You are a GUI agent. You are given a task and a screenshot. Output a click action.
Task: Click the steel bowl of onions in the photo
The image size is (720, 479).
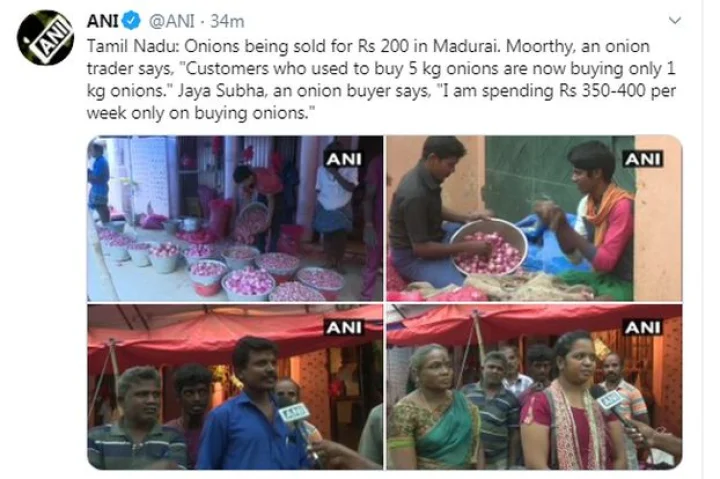pos(489,246)
